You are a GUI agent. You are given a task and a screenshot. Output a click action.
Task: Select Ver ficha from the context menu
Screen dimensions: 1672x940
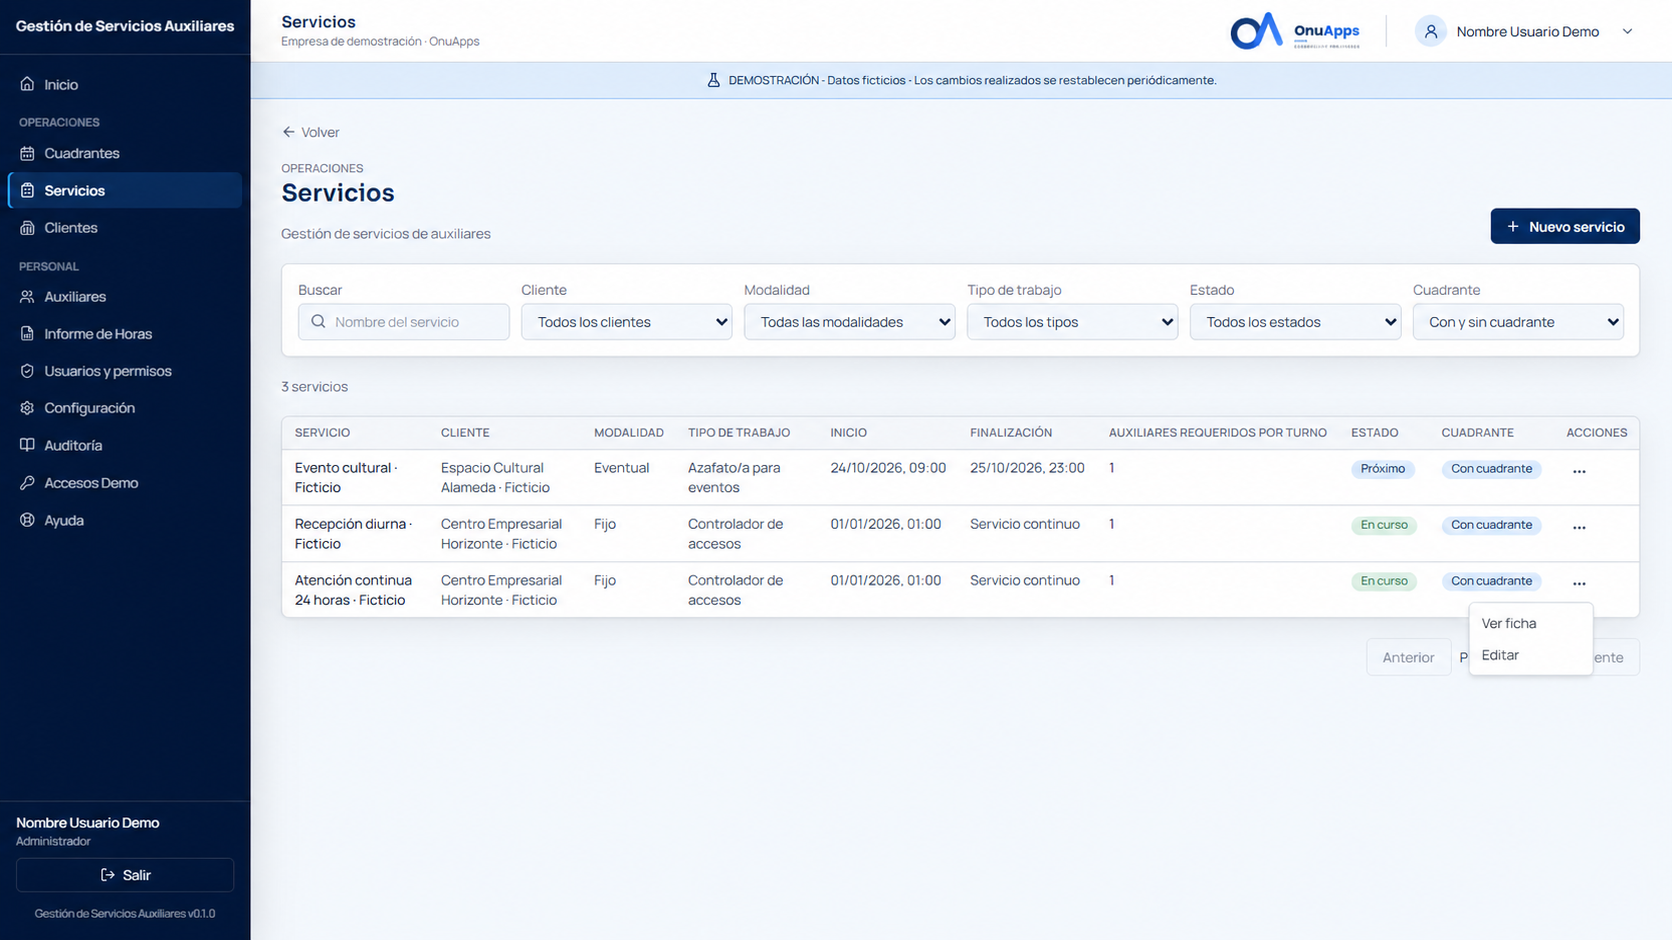click(x=1530, y=623)
